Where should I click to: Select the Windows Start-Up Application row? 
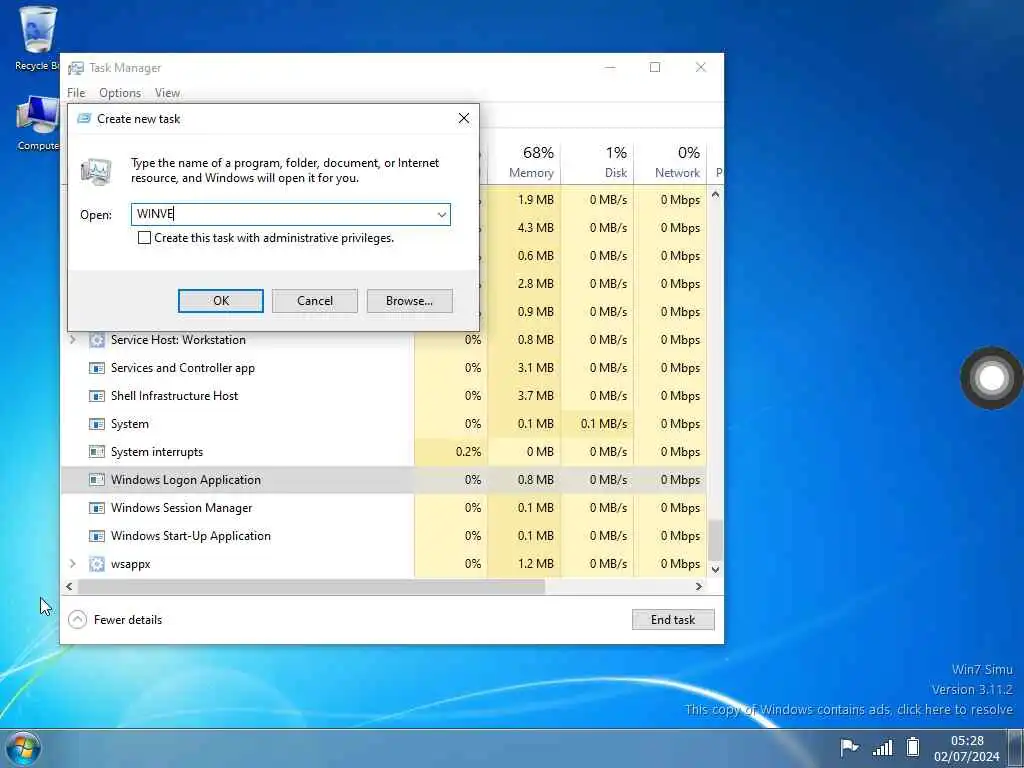pos(384,536)
